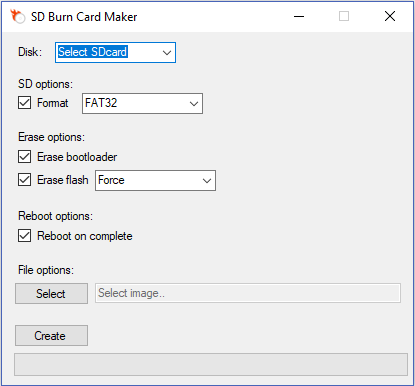Uncheck the Format checkbox
This screenshot has height=386, width=415.
point(25,103)
